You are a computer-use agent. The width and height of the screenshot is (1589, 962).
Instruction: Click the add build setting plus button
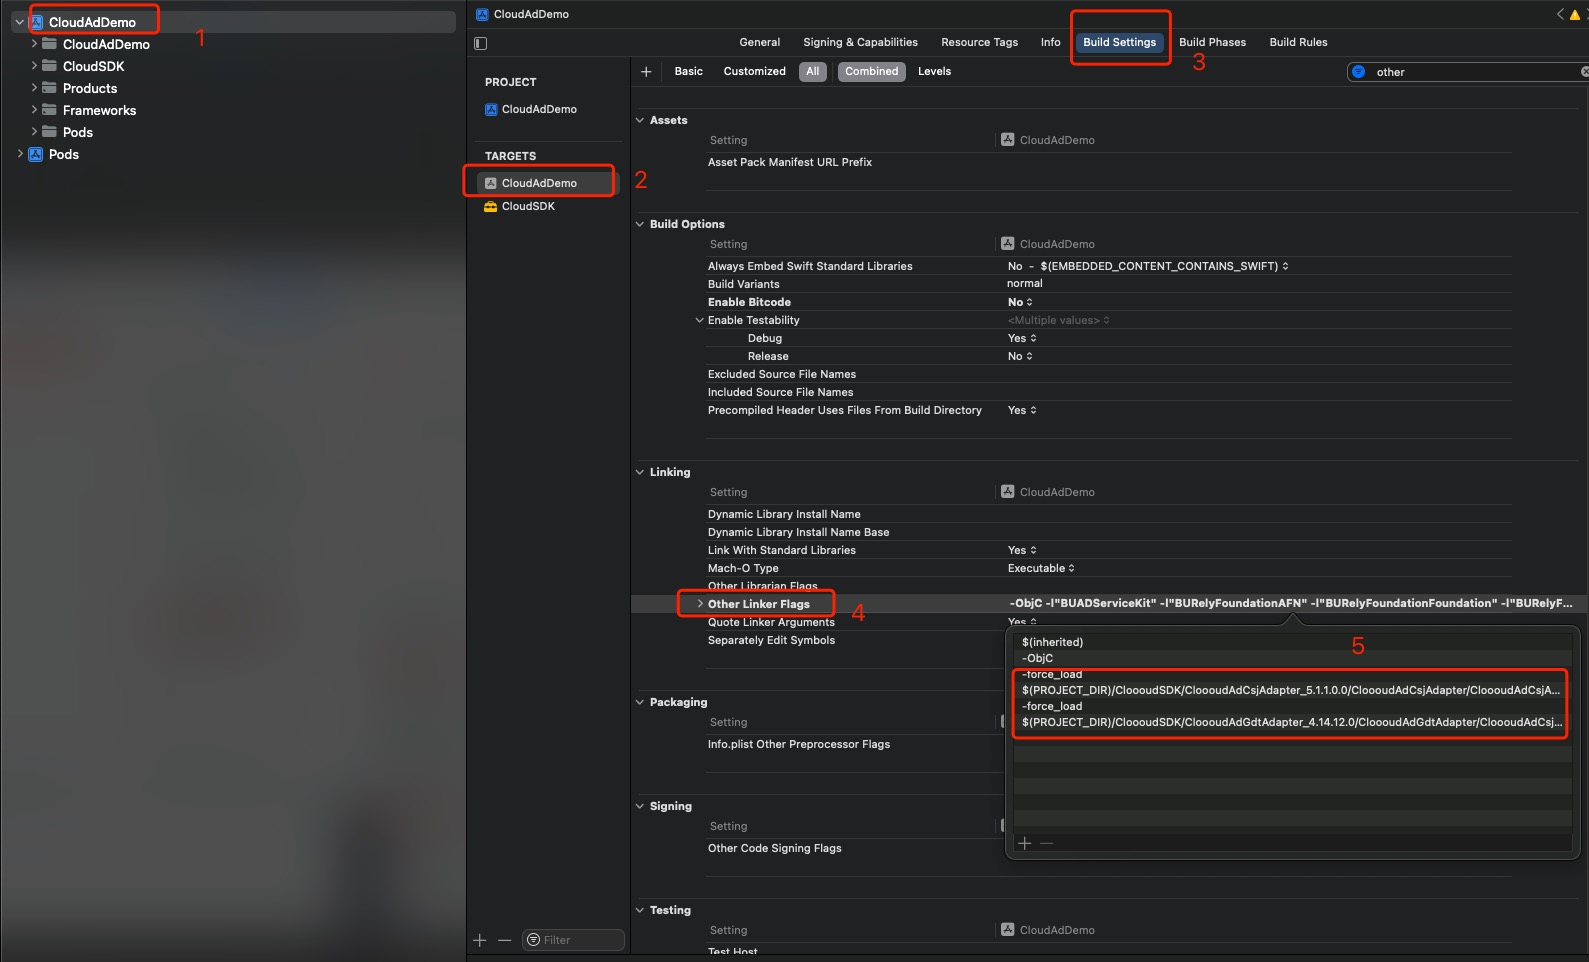click(x=646, y=71)
